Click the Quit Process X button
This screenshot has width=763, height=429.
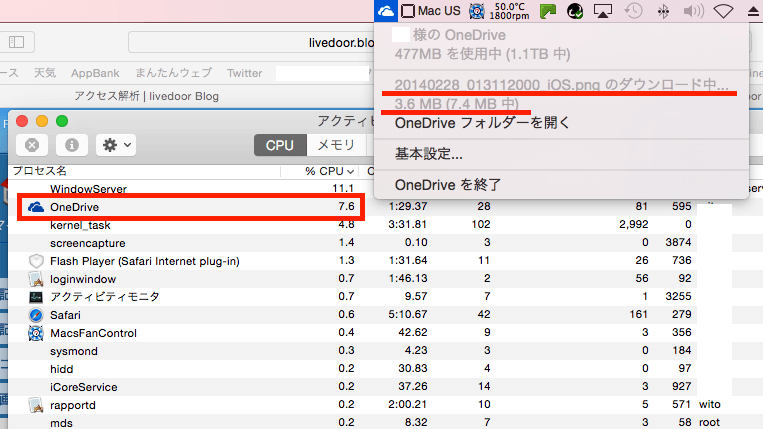(32, 145)
